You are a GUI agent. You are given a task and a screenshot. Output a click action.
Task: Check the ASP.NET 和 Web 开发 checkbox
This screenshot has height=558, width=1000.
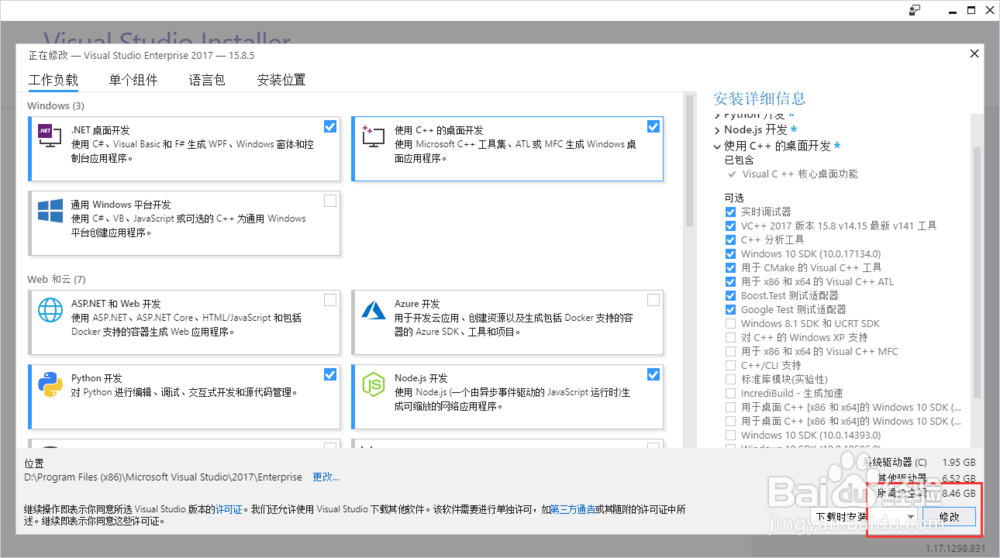[x=330, y=300]
